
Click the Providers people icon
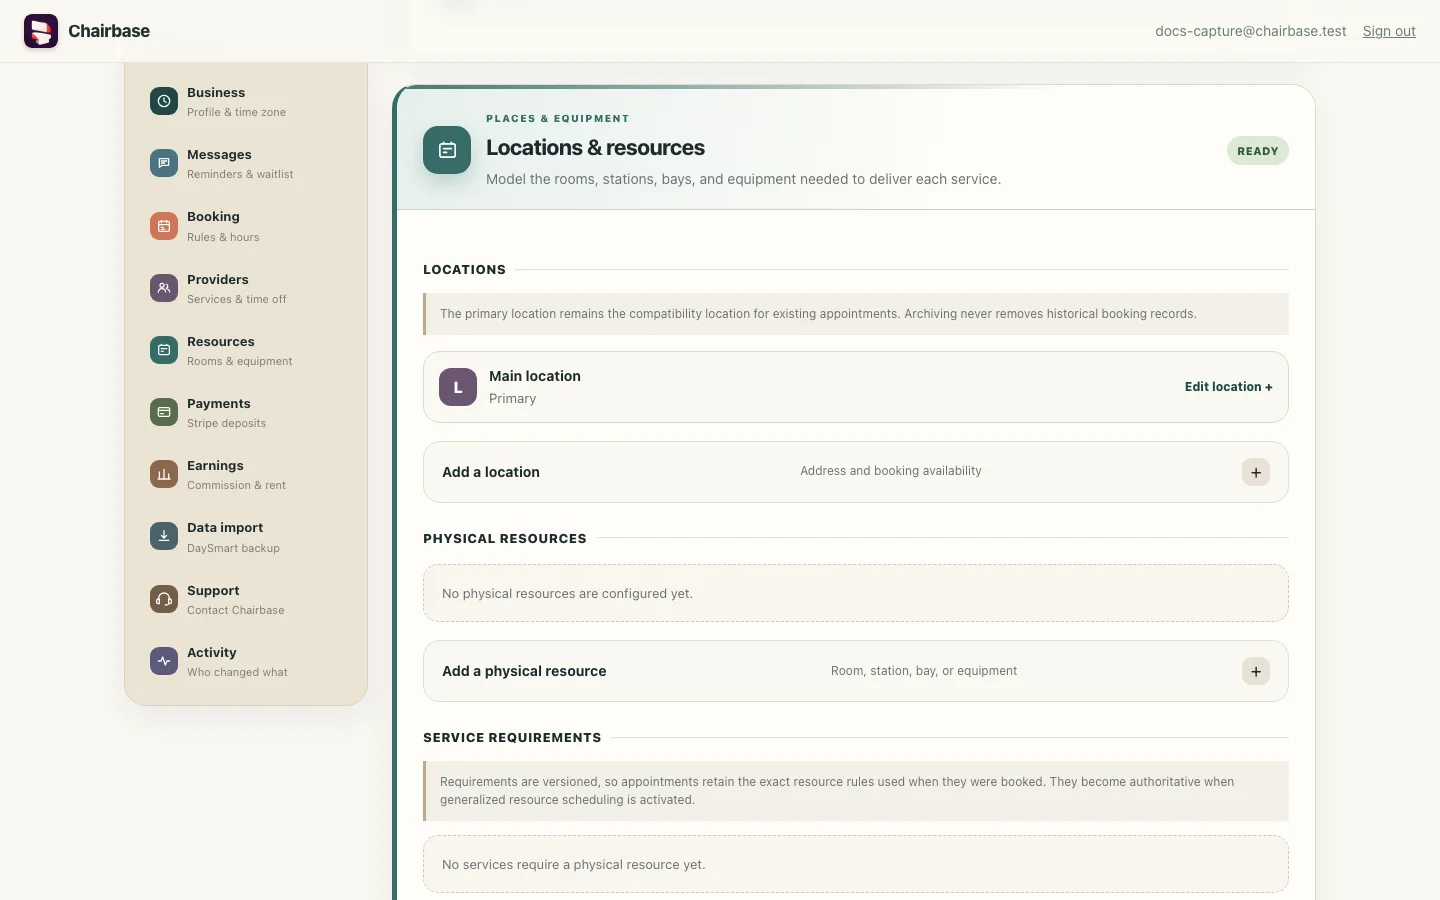[164, 288]
